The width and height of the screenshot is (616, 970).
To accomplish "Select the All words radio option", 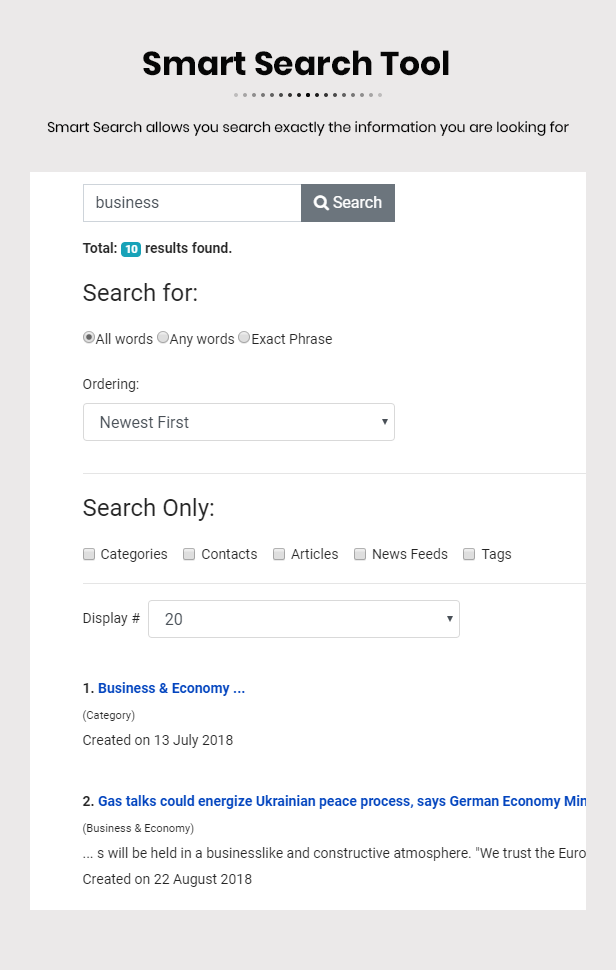I will point(89,337).
